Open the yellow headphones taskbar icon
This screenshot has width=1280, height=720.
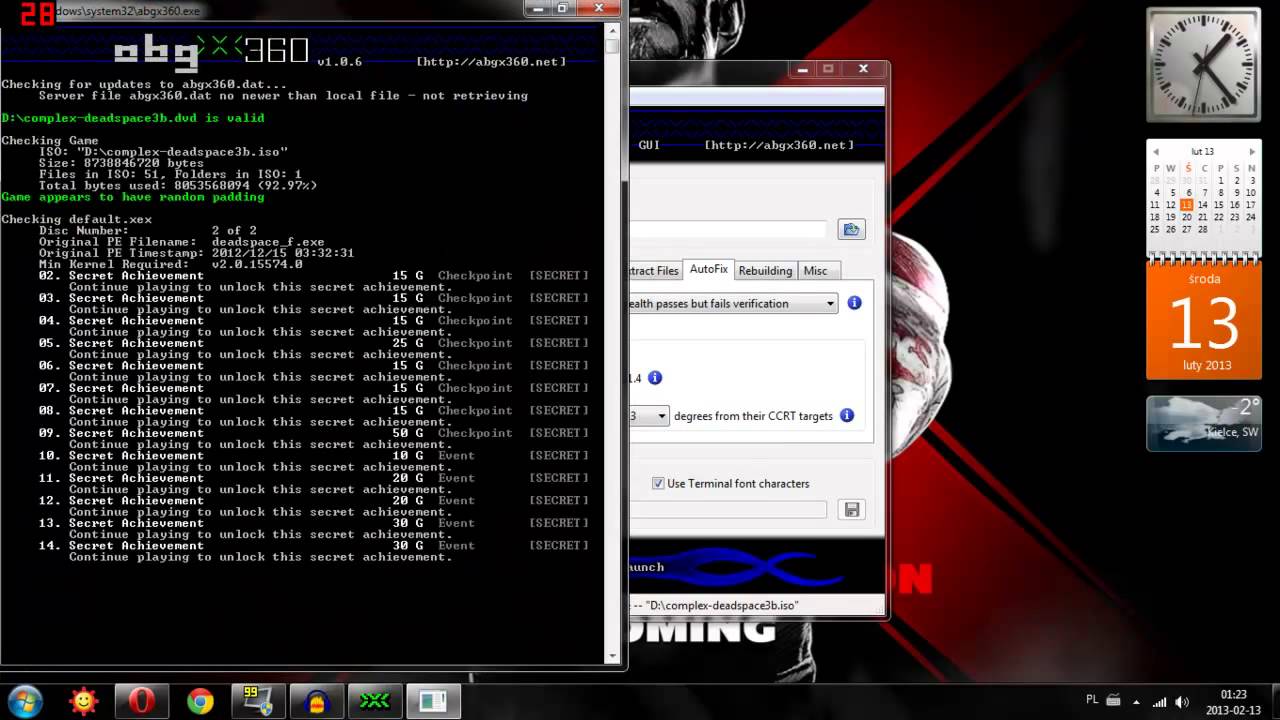pyautogui.click(x=316, y=702)
